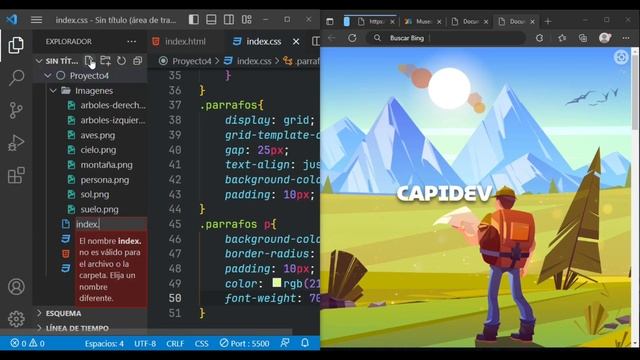Close the index.css editor tab
This screenshot has width=640, height=360.
coord(296,42)
